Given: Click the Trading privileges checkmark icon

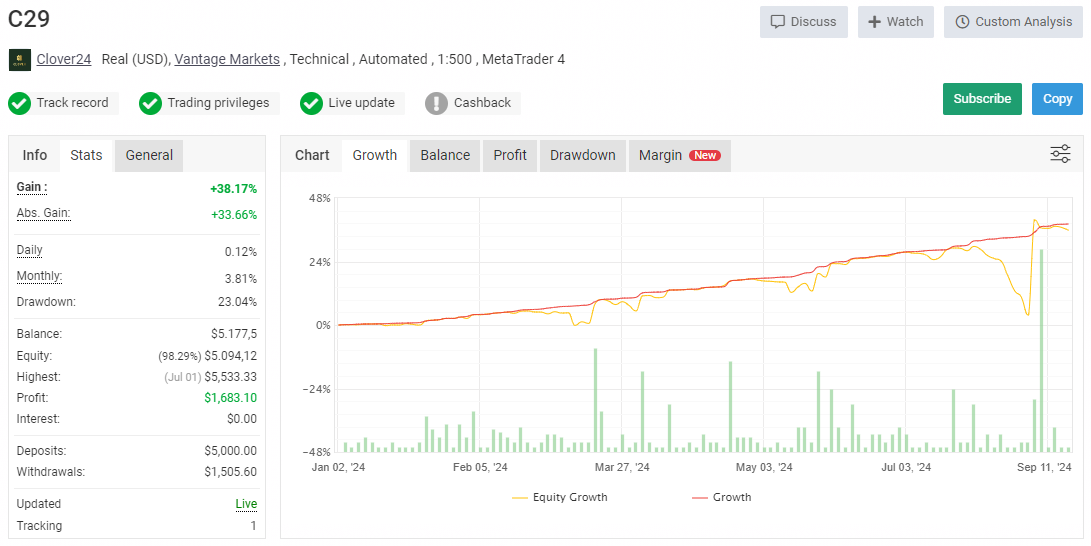Looking at the screenshot, I should coord(150,103).
